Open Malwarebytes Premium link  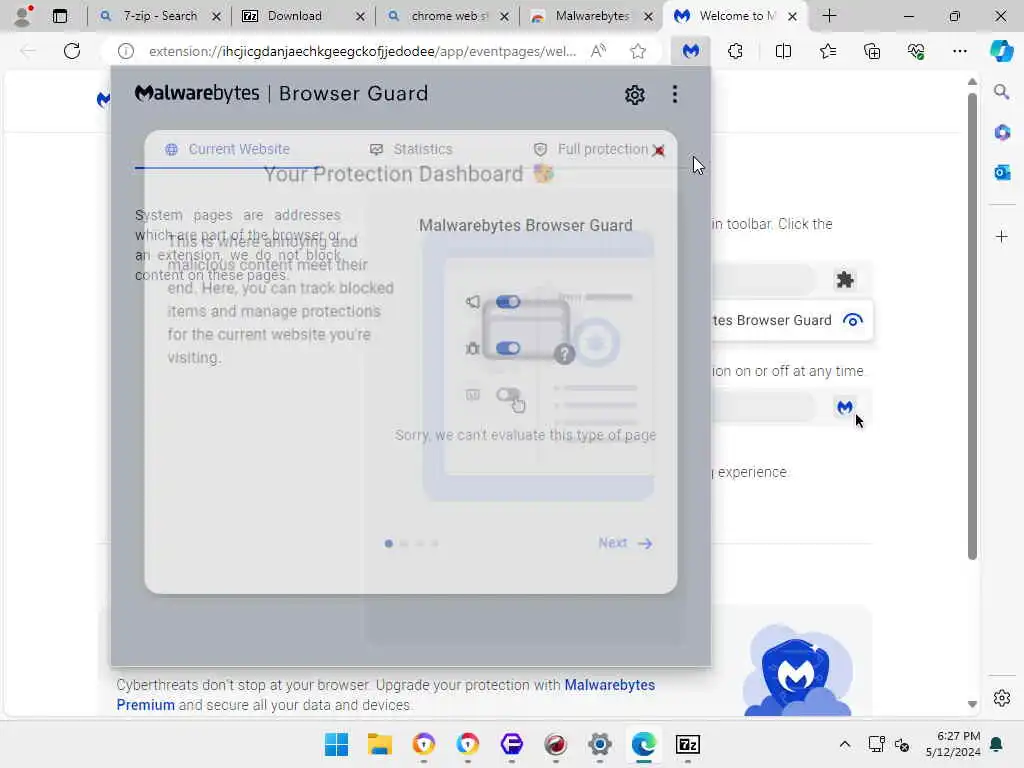pos(385,695)
